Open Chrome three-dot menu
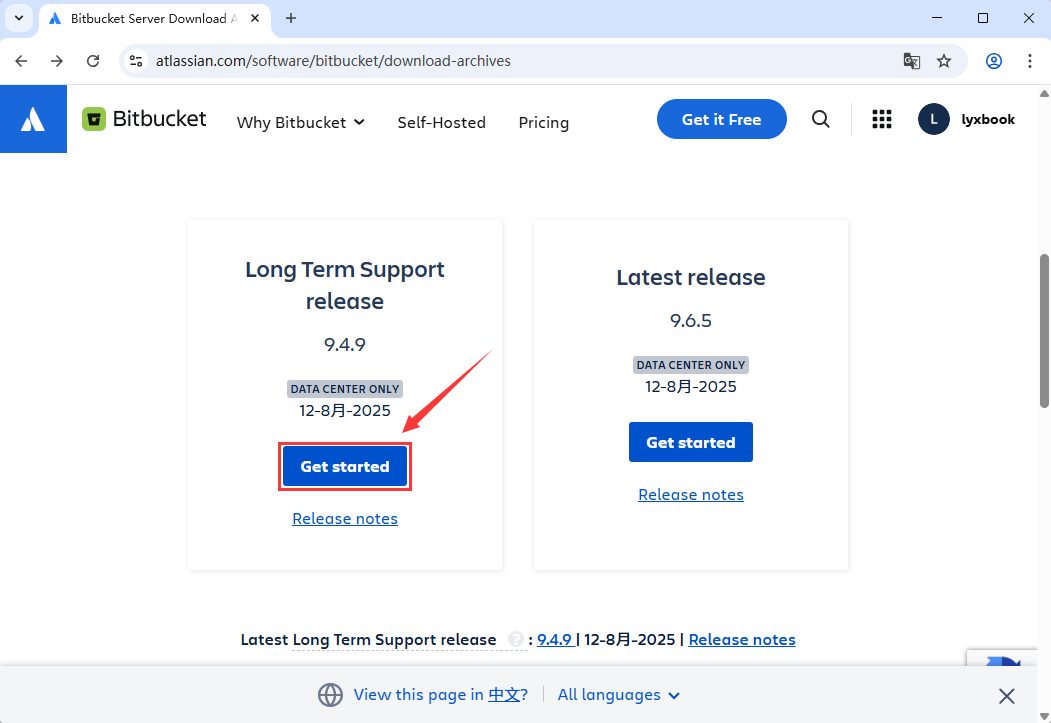 [1030, 61]
